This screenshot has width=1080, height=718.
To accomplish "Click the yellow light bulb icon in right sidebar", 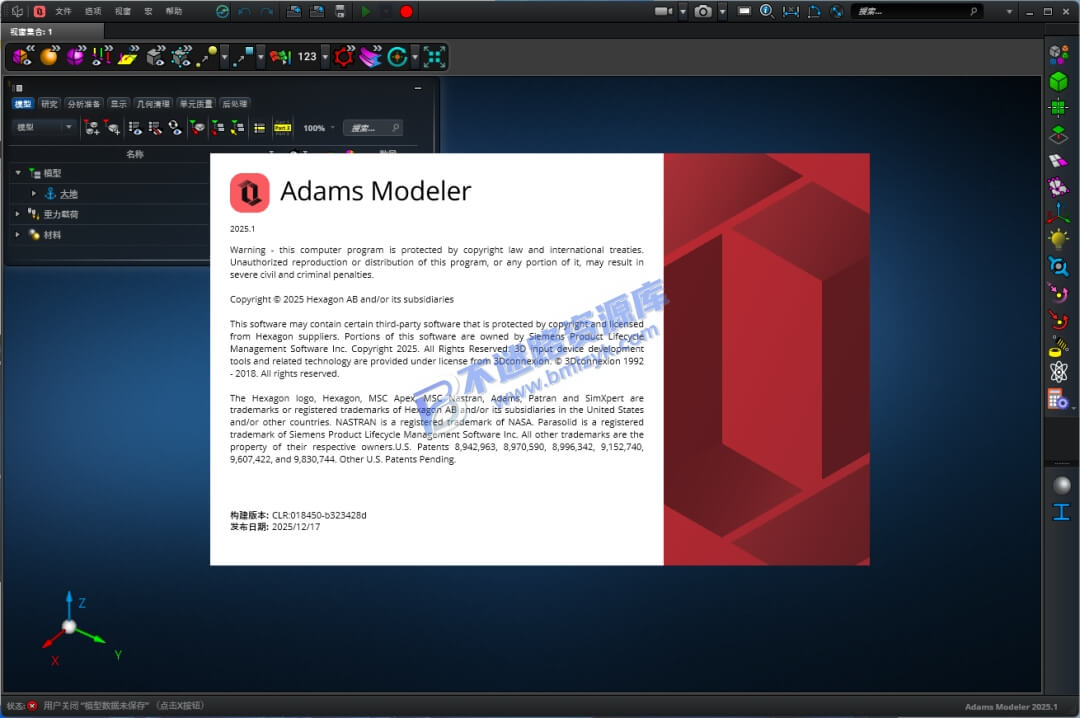I will point(1059,239).
